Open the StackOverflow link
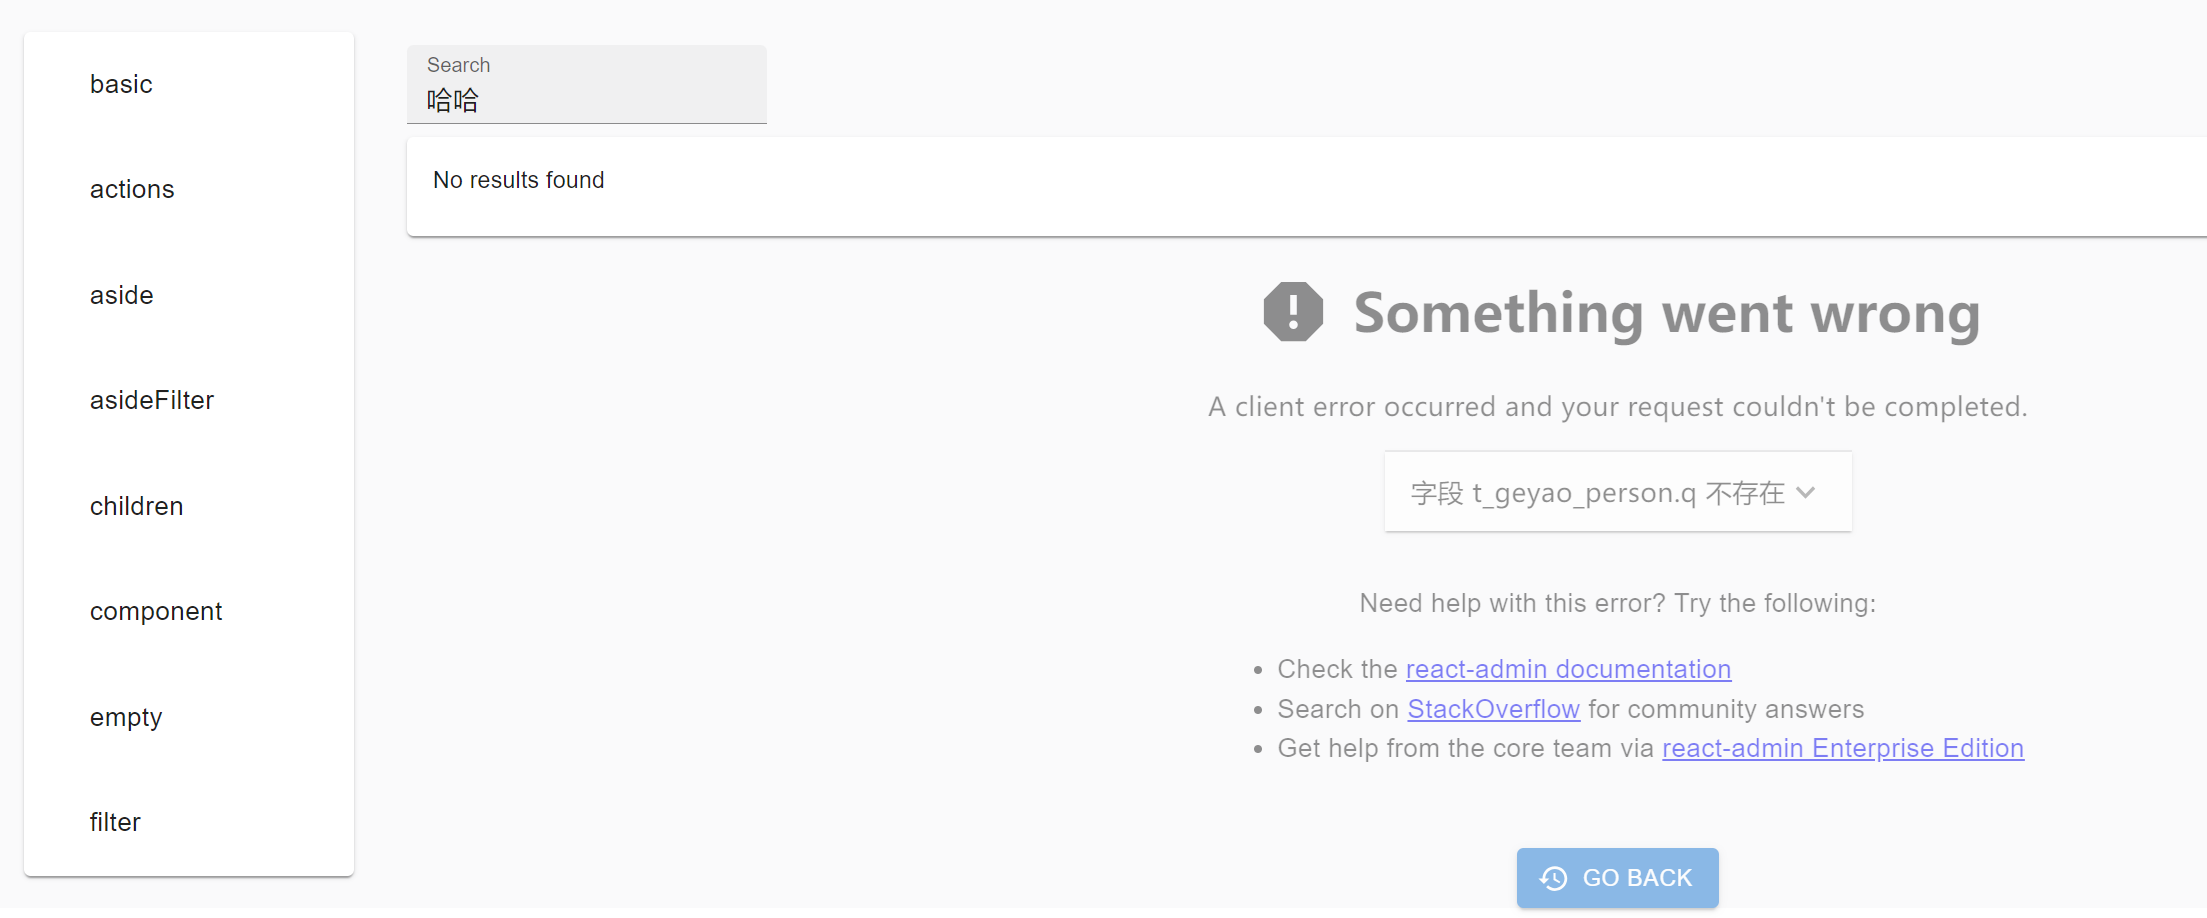Viewport: 2207px width, 918px height. pyautogui.click(x=1493, y=708)
